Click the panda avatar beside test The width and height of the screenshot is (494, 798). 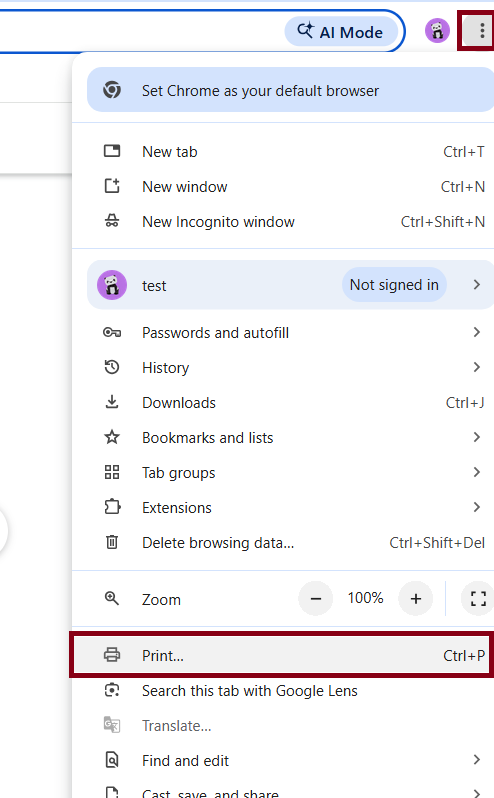[x=112, y=285]
